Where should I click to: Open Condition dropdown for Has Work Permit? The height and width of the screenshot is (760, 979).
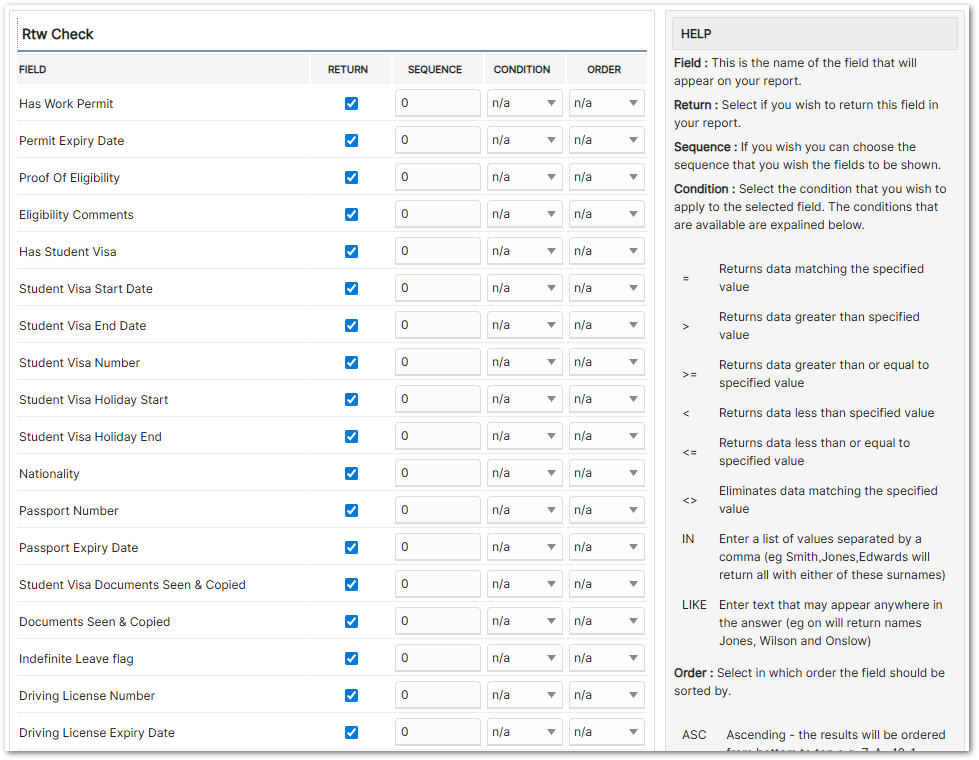pyautogui.click(x=524, y=103)
